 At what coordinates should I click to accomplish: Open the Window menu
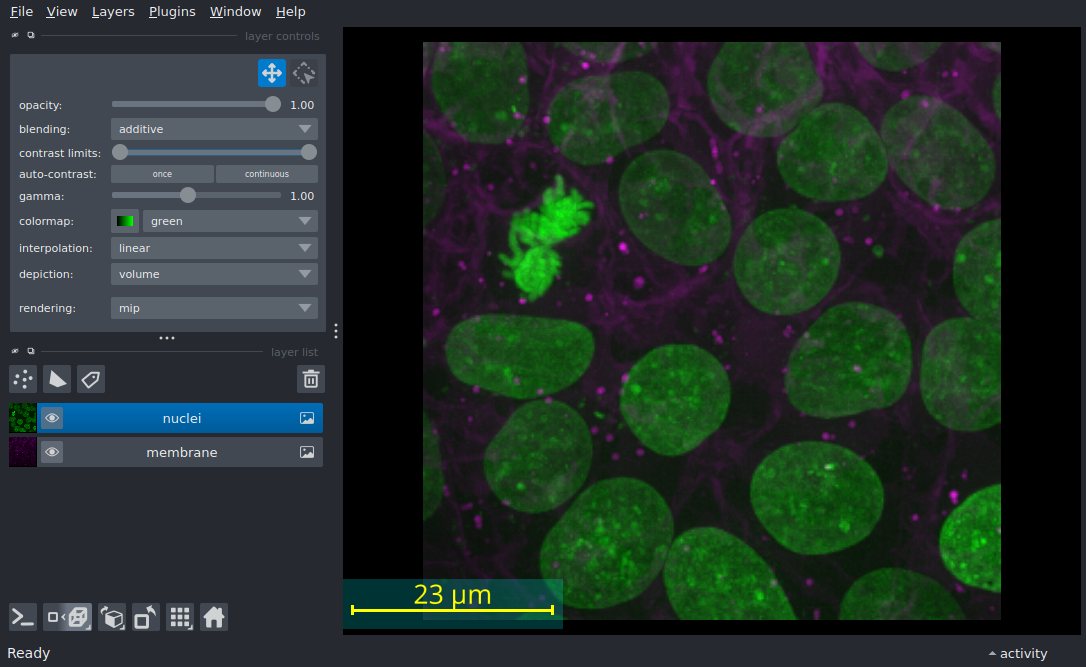coord(235,12)
